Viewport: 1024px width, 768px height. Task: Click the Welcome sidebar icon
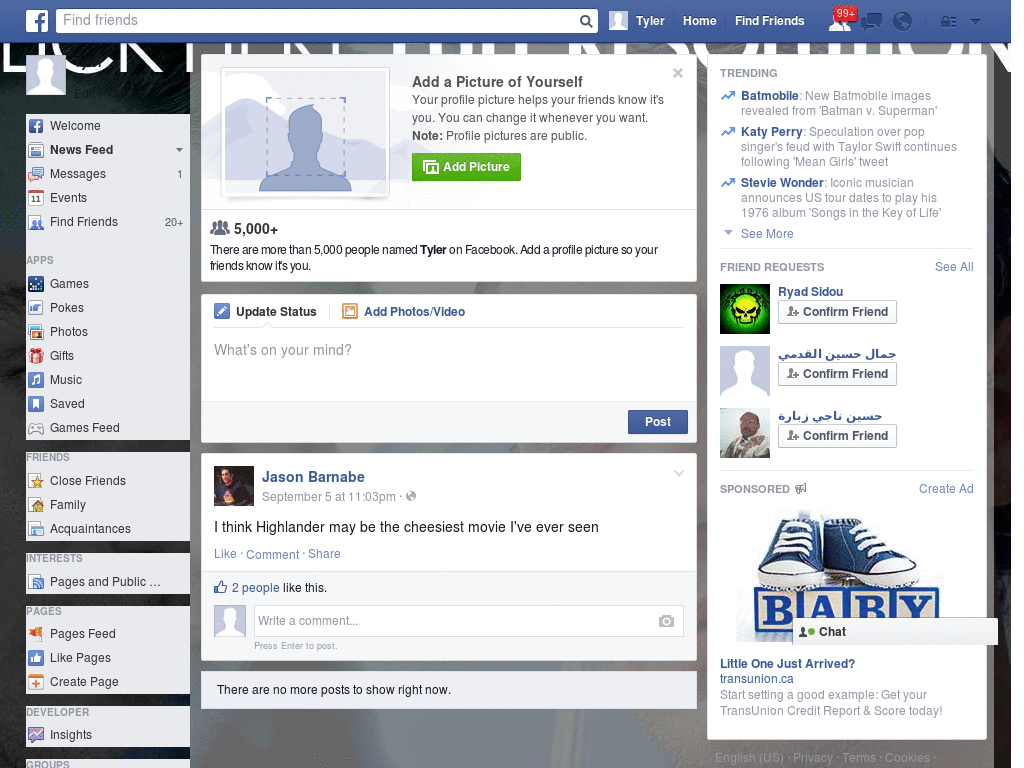(x=36, y=126)
